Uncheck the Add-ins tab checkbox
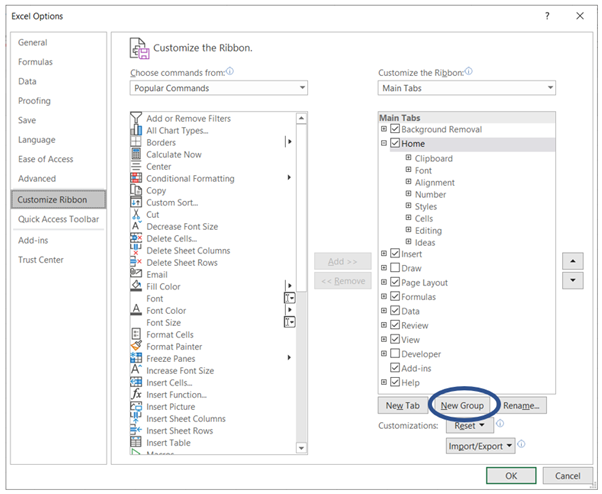 (395, 368)
